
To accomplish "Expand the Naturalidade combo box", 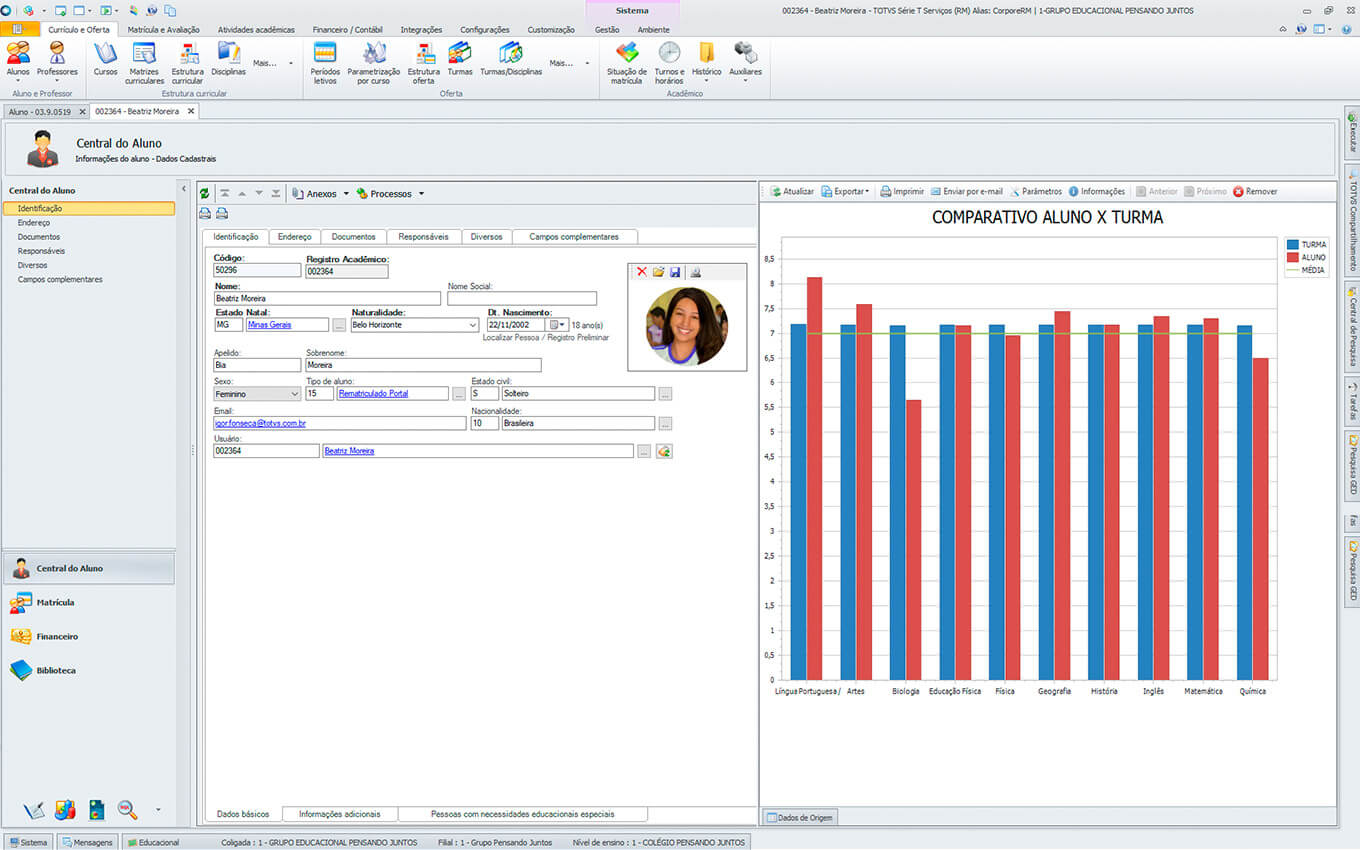I will point(472,325).
